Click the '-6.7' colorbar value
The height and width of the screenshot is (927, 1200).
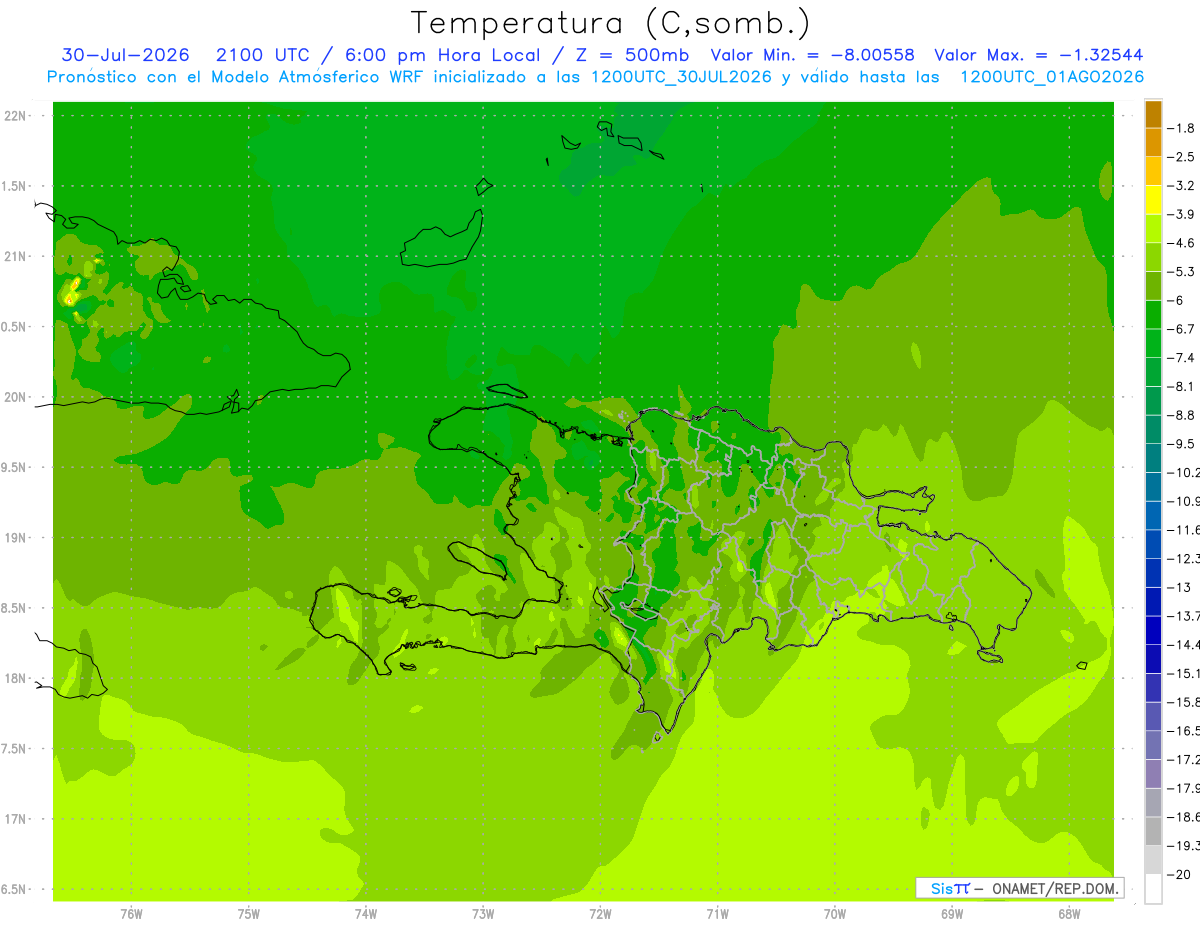pyautogui.click(x=1180, y=329)
